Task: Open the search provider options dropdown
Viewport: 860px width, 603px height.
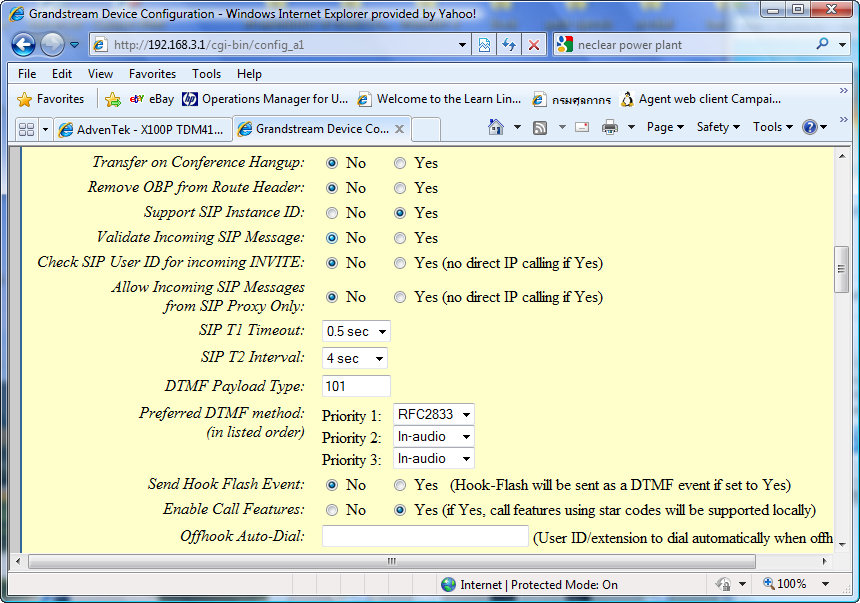Action: pos(842,44)
